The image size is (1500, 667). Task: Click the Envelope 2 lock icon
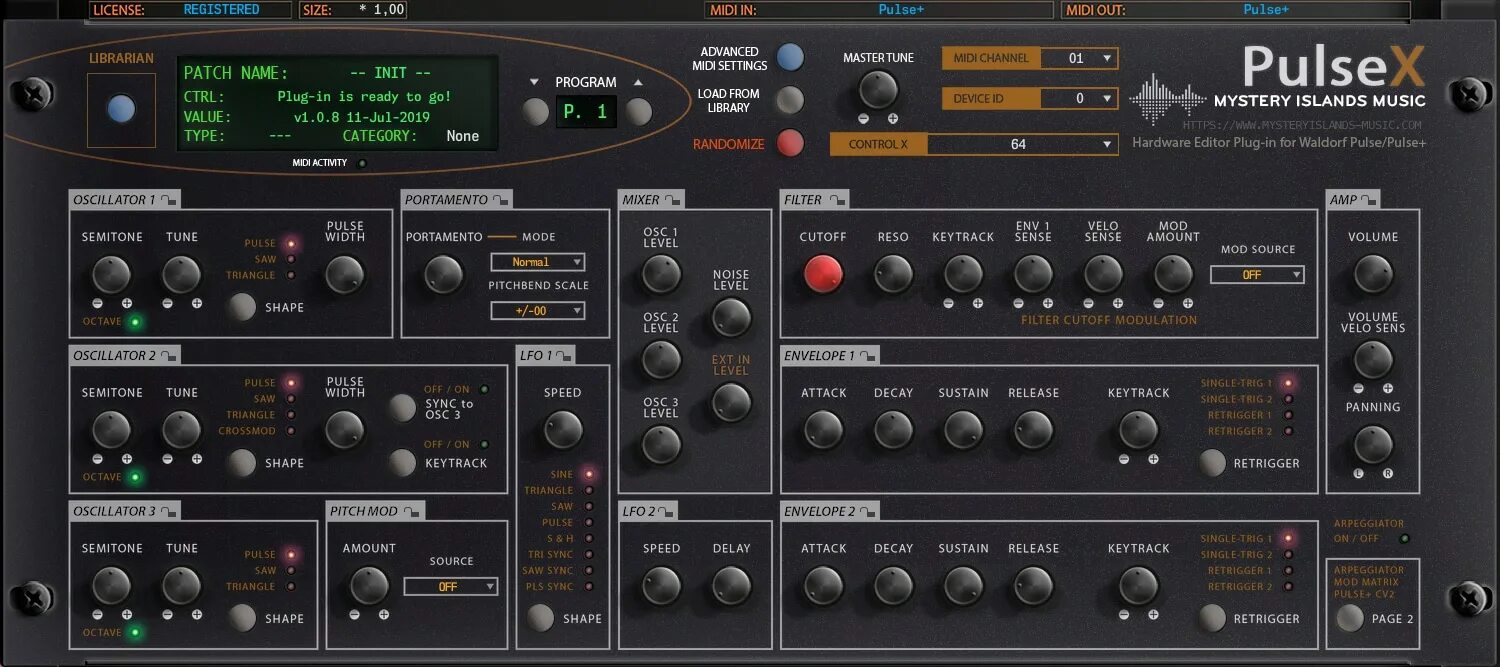click(x=866, y=511)
